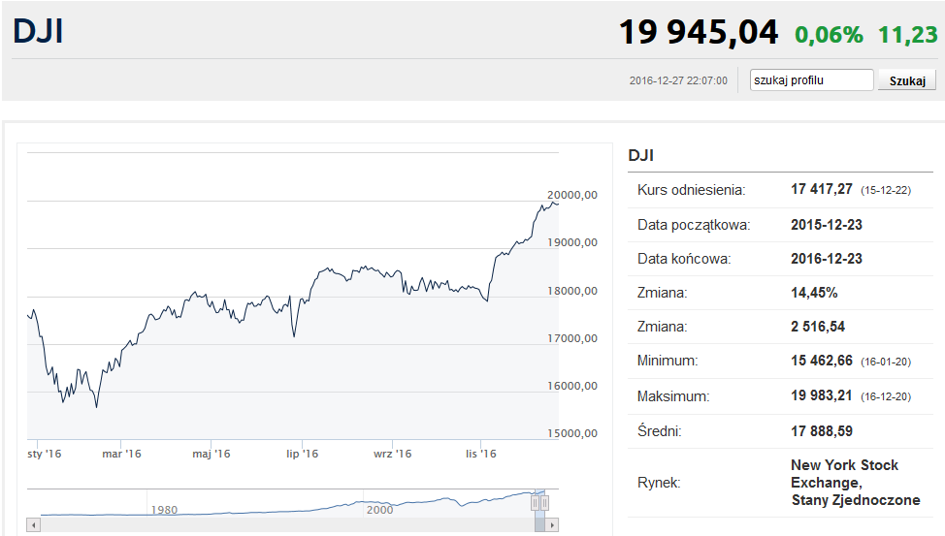This screenshot has width=945, height=536.
Task: Click the 19 945,04 index value
Action: point(699,32)
